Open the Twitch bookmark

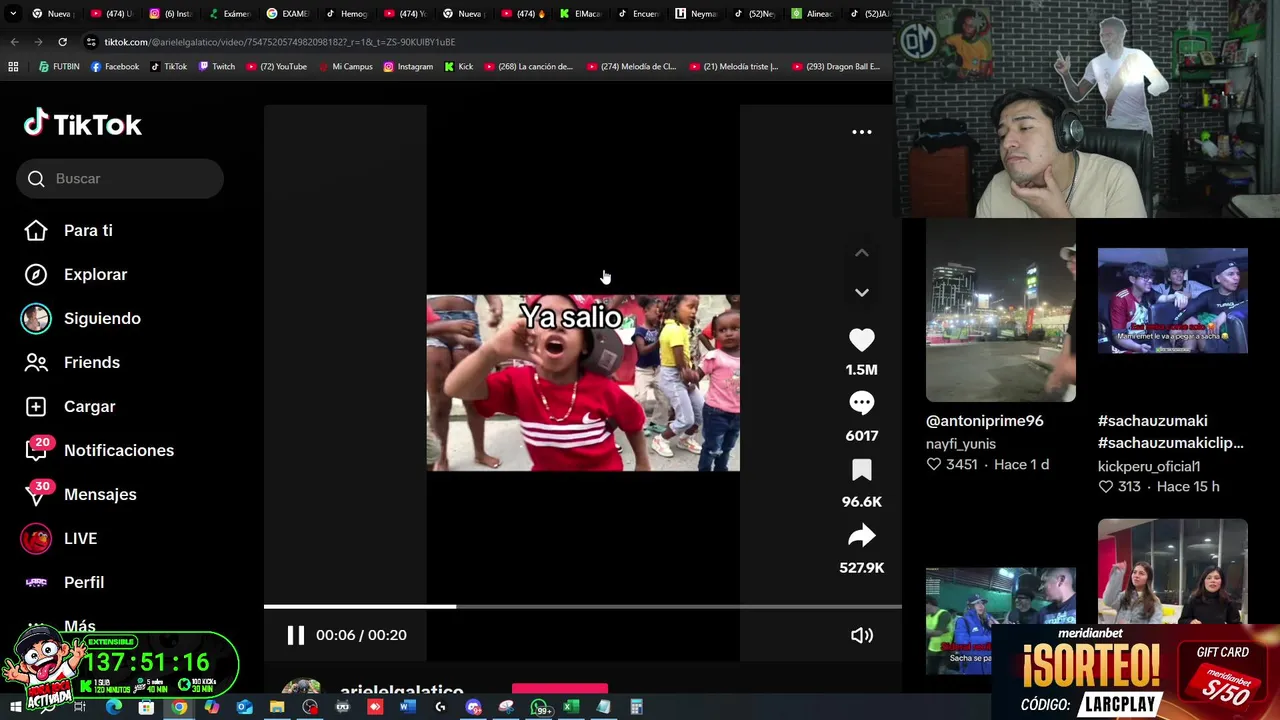click(217, 67)
